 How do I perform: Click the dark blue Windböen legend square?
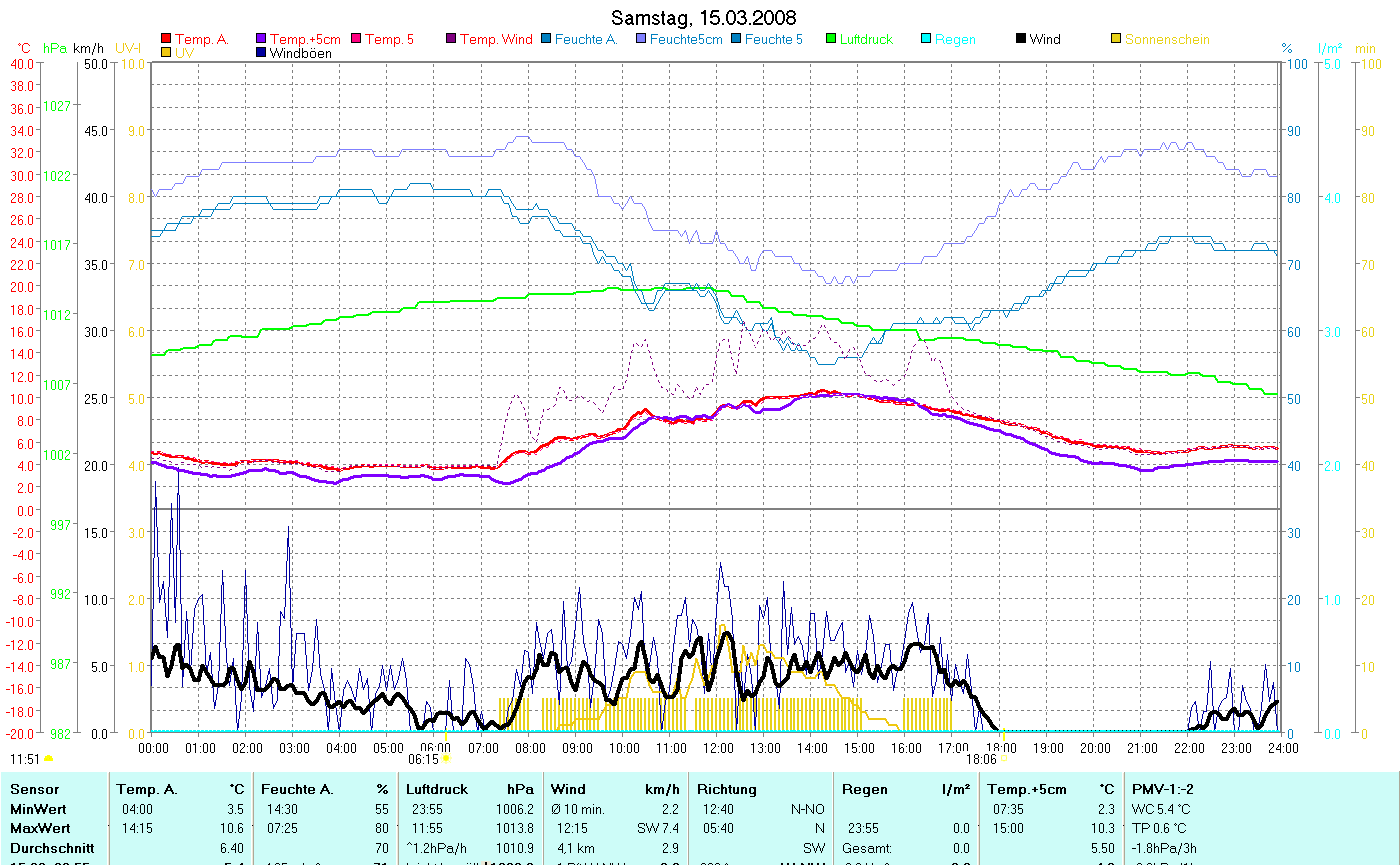[262, 53]
